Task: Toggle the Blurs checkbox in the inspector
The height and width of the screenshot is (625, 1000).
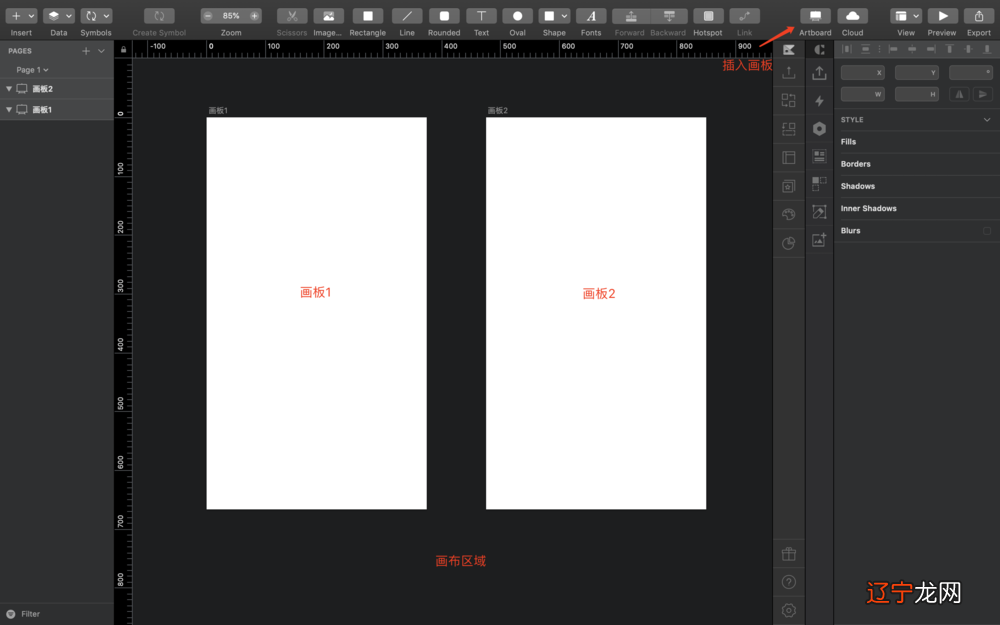Action: click(x=985, y=230)
